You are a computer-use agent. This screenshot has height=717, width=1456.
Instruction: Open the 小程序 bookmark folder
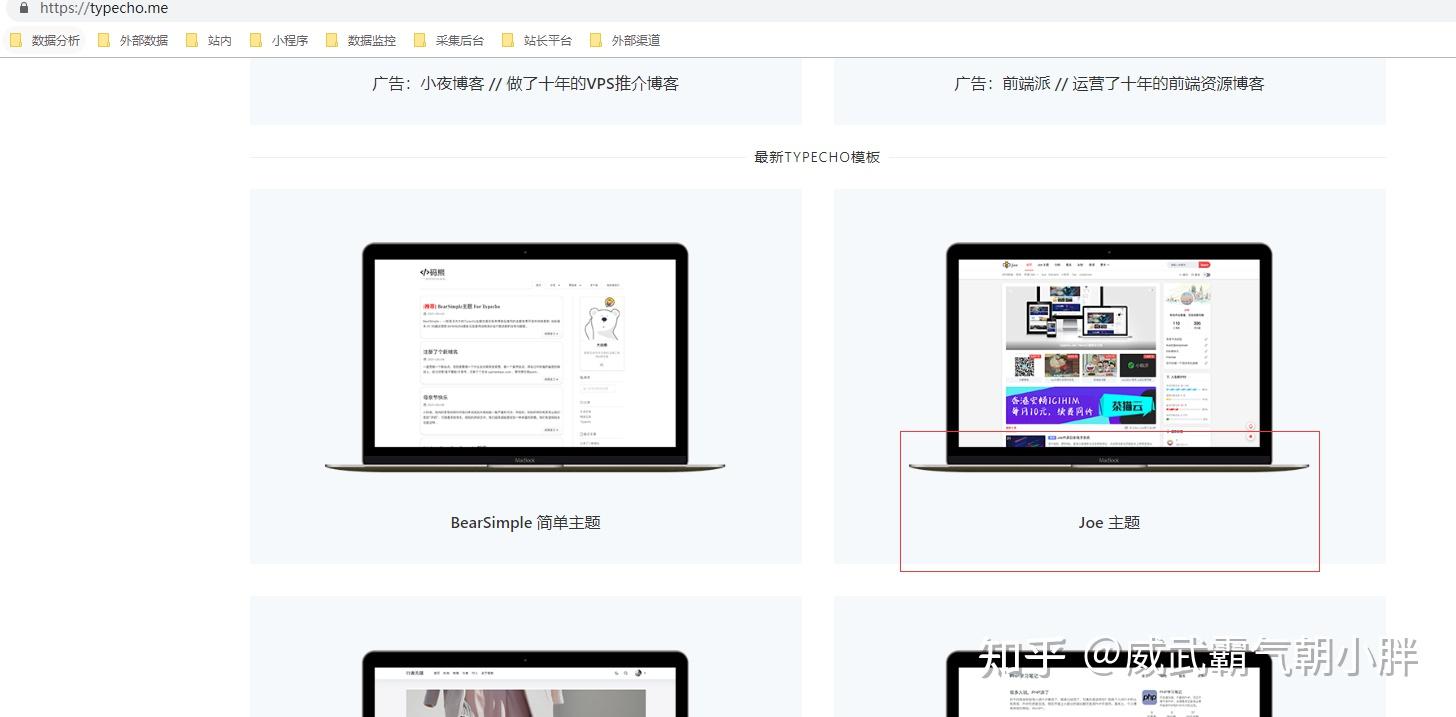[x=279, y=40]
